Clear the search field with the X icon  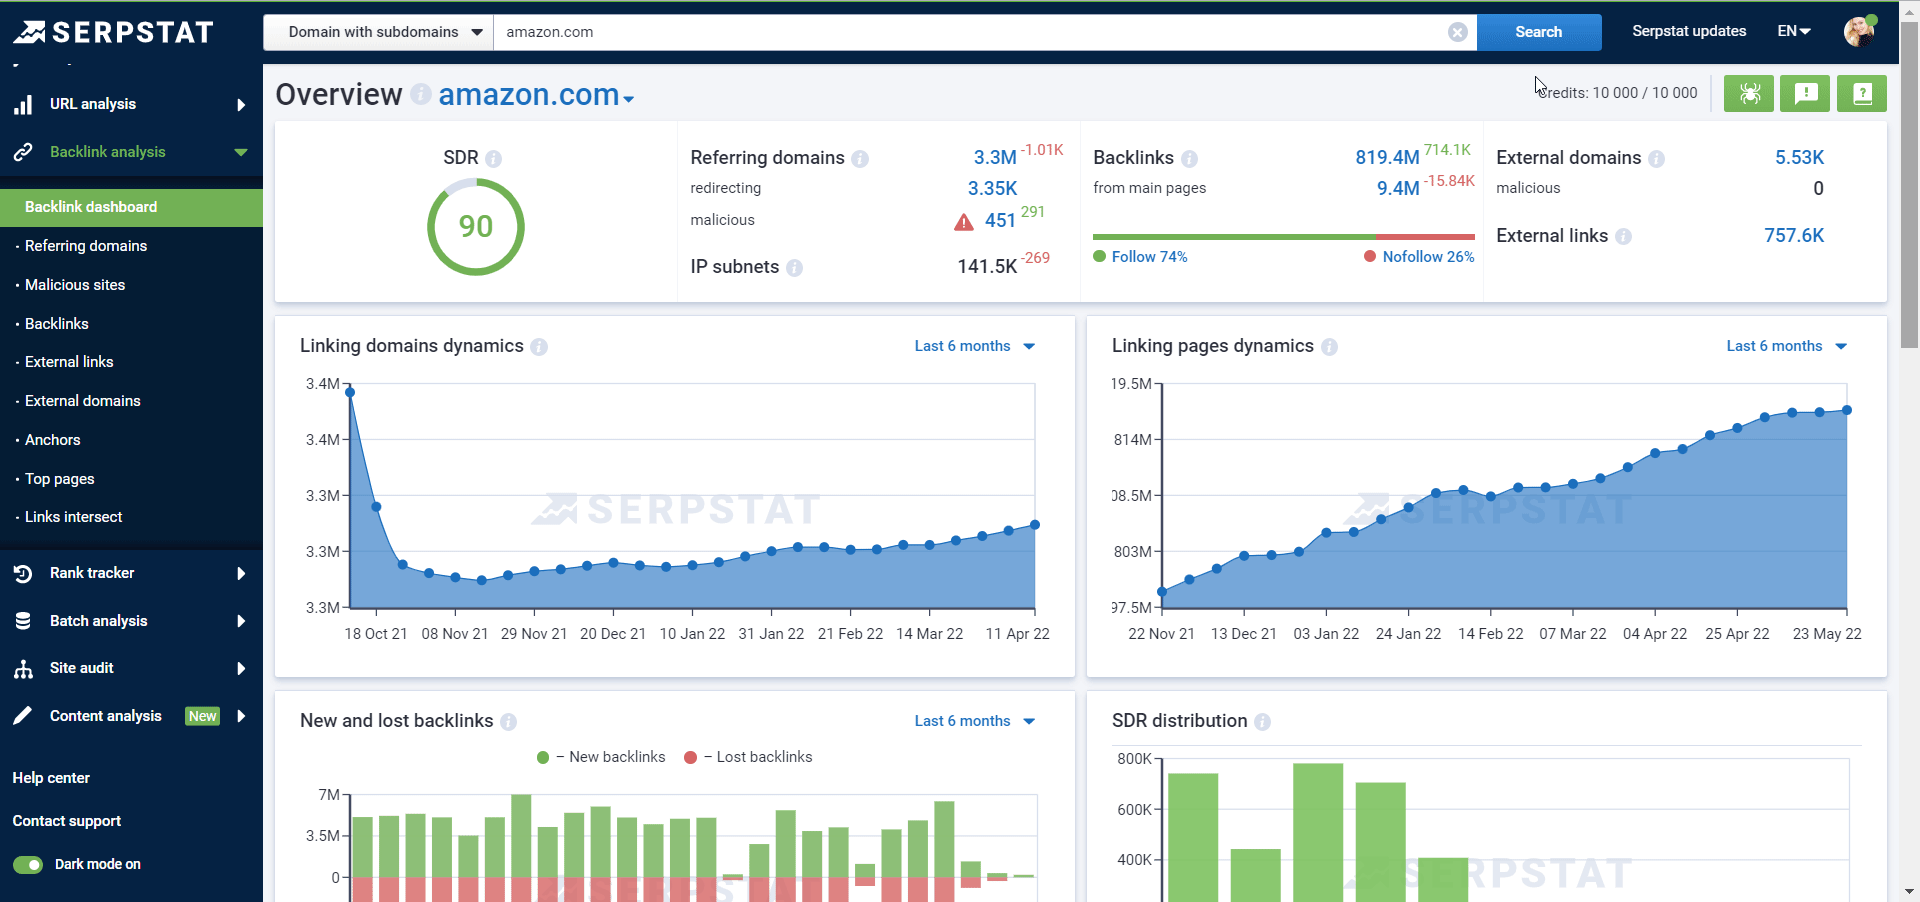(x=1457, y=32)
